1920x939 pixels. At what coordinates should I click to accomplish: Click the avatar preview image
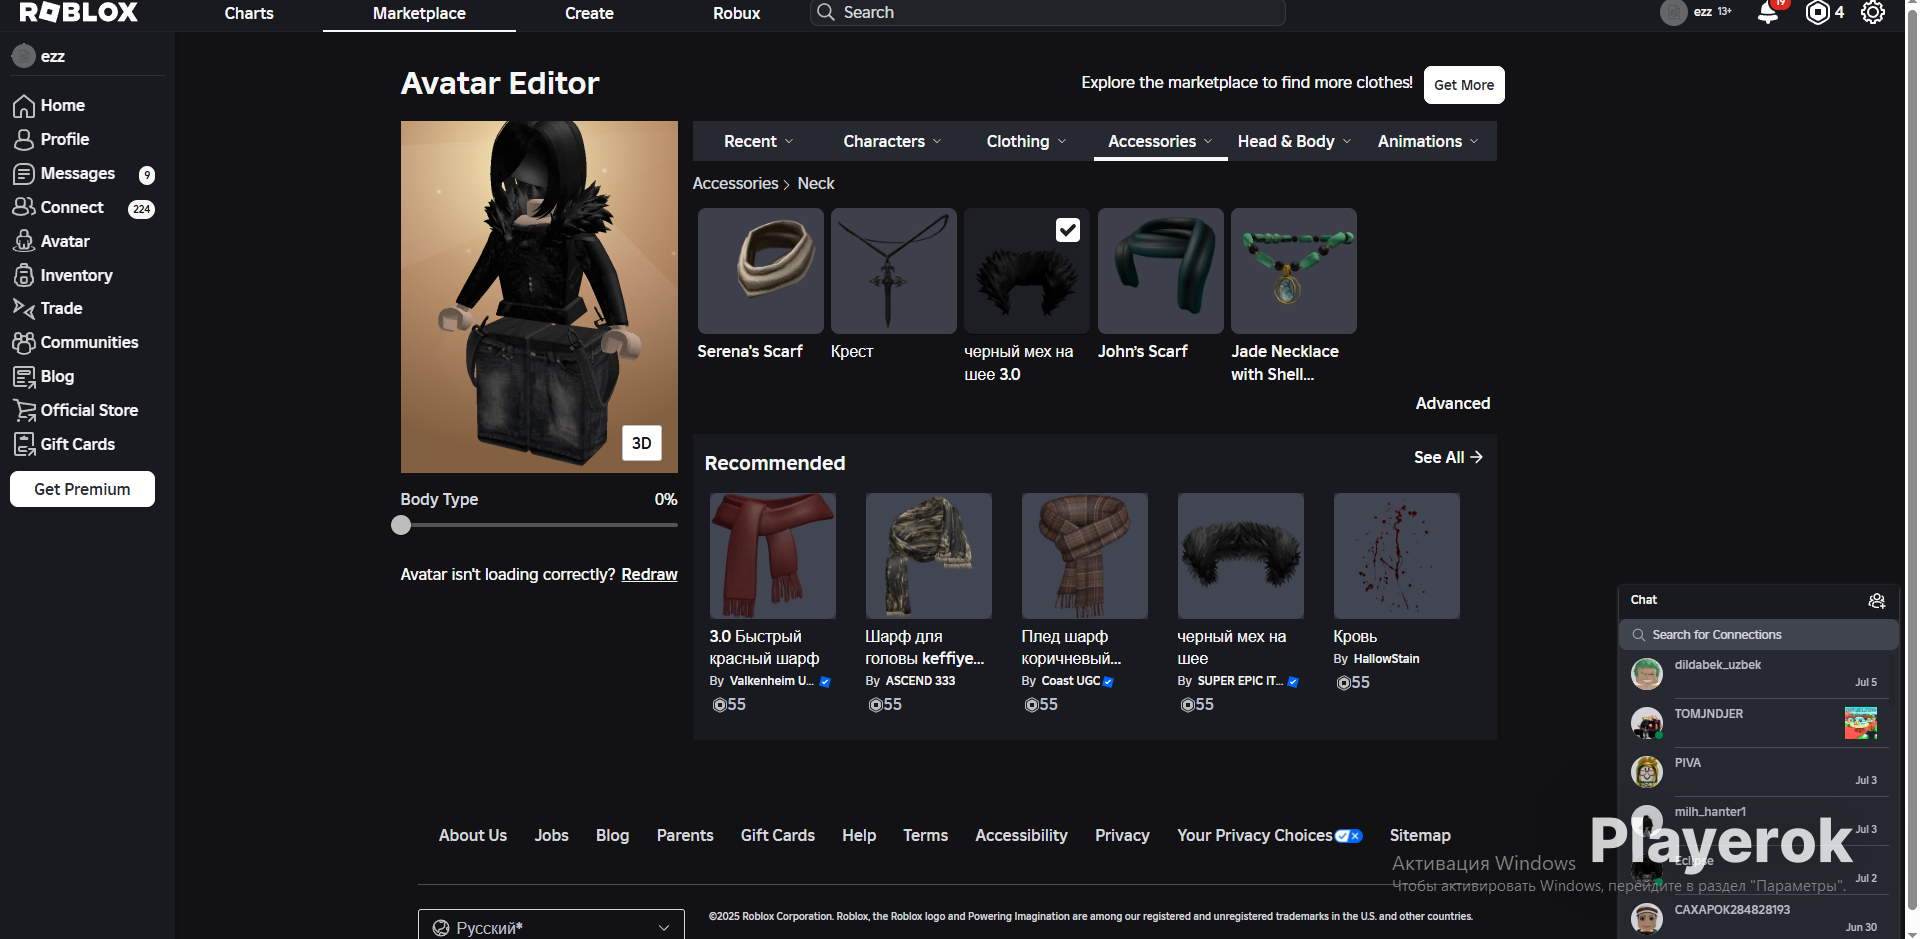(539, 297)
